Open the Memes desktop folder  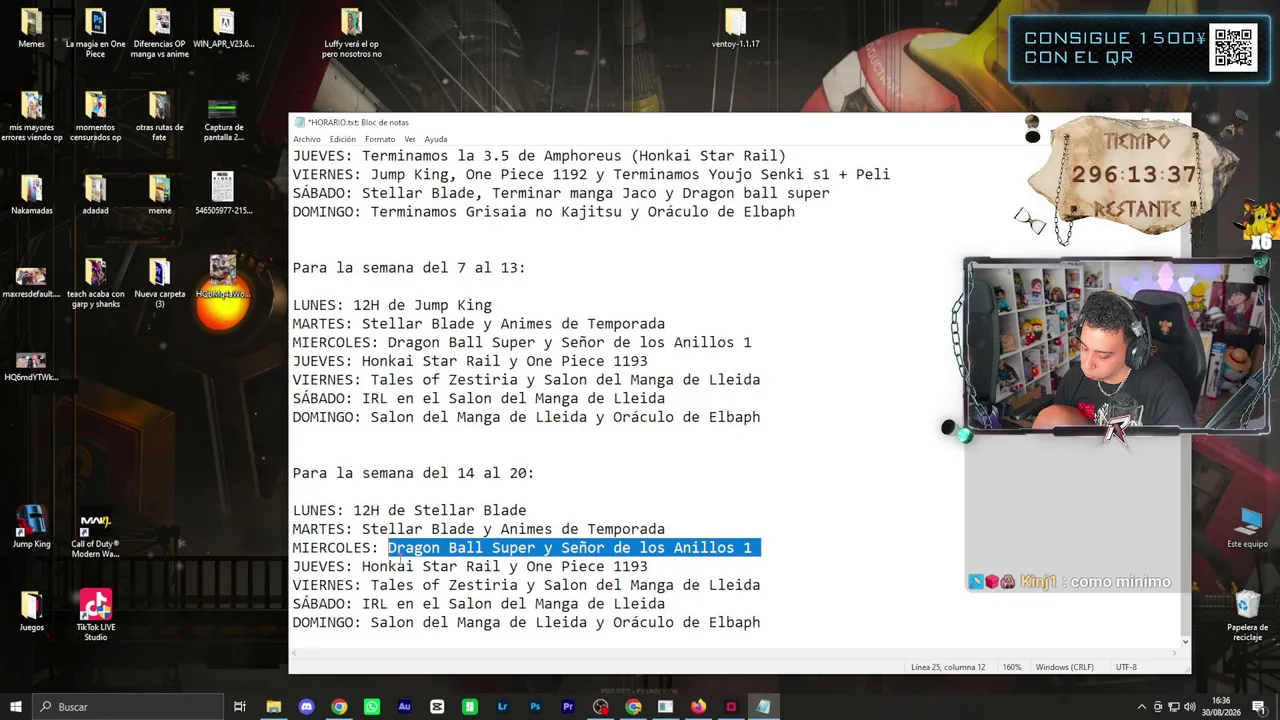tap(31, 28)
